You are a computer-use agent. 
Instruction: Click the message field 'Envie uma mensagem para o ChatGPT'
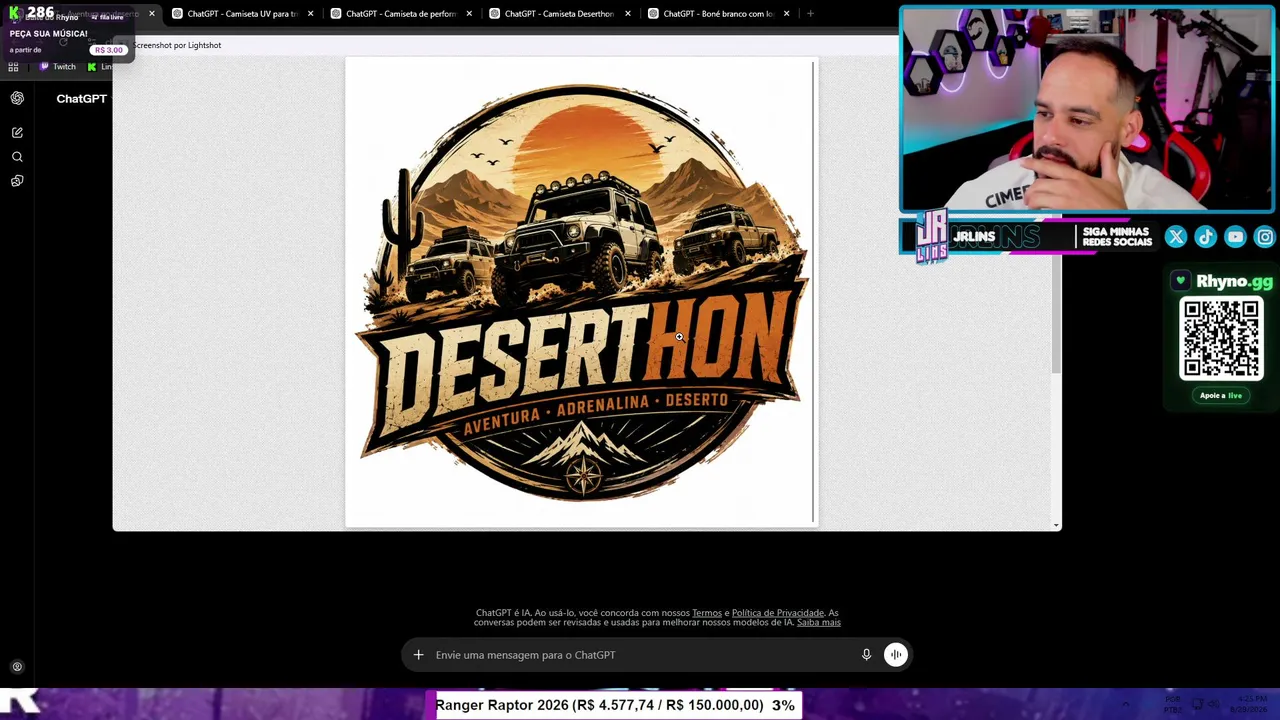tap(640, 655)
